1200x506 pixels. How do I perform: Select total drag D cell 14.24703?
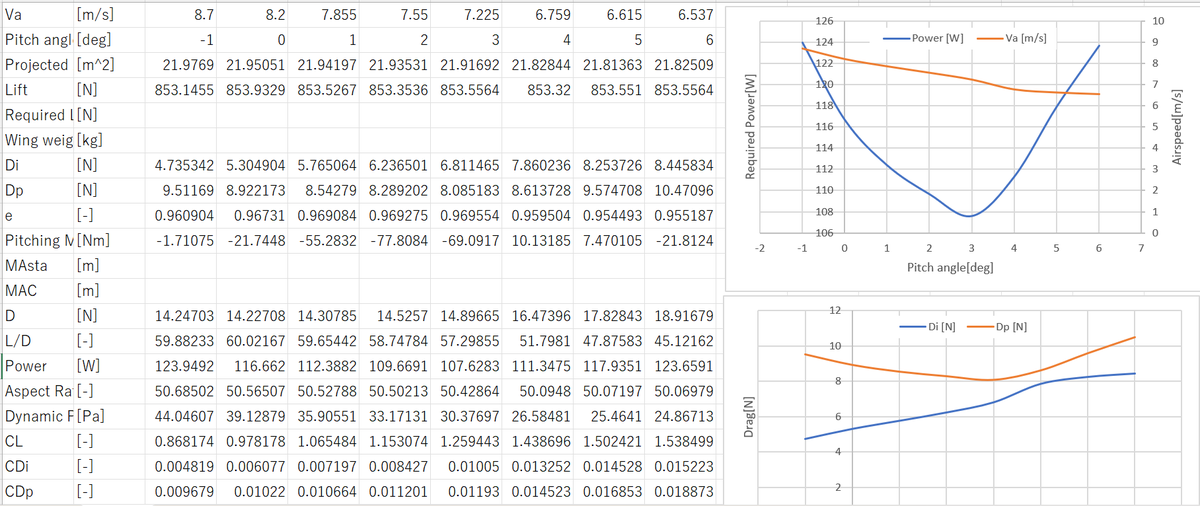point(182,316)
